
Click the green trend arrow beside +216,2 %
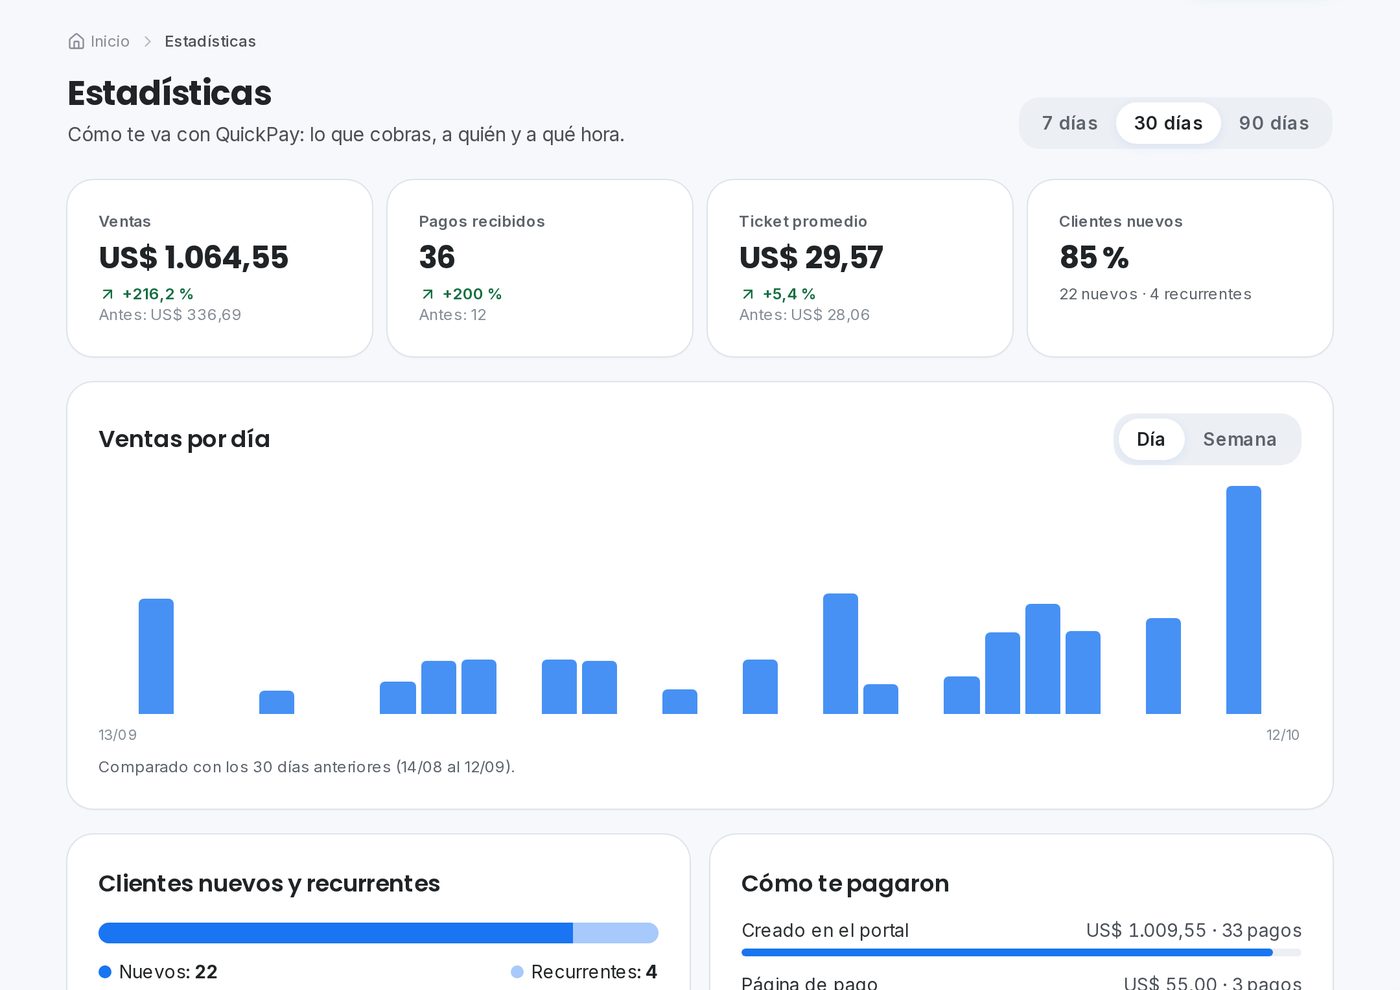(107, 294)
